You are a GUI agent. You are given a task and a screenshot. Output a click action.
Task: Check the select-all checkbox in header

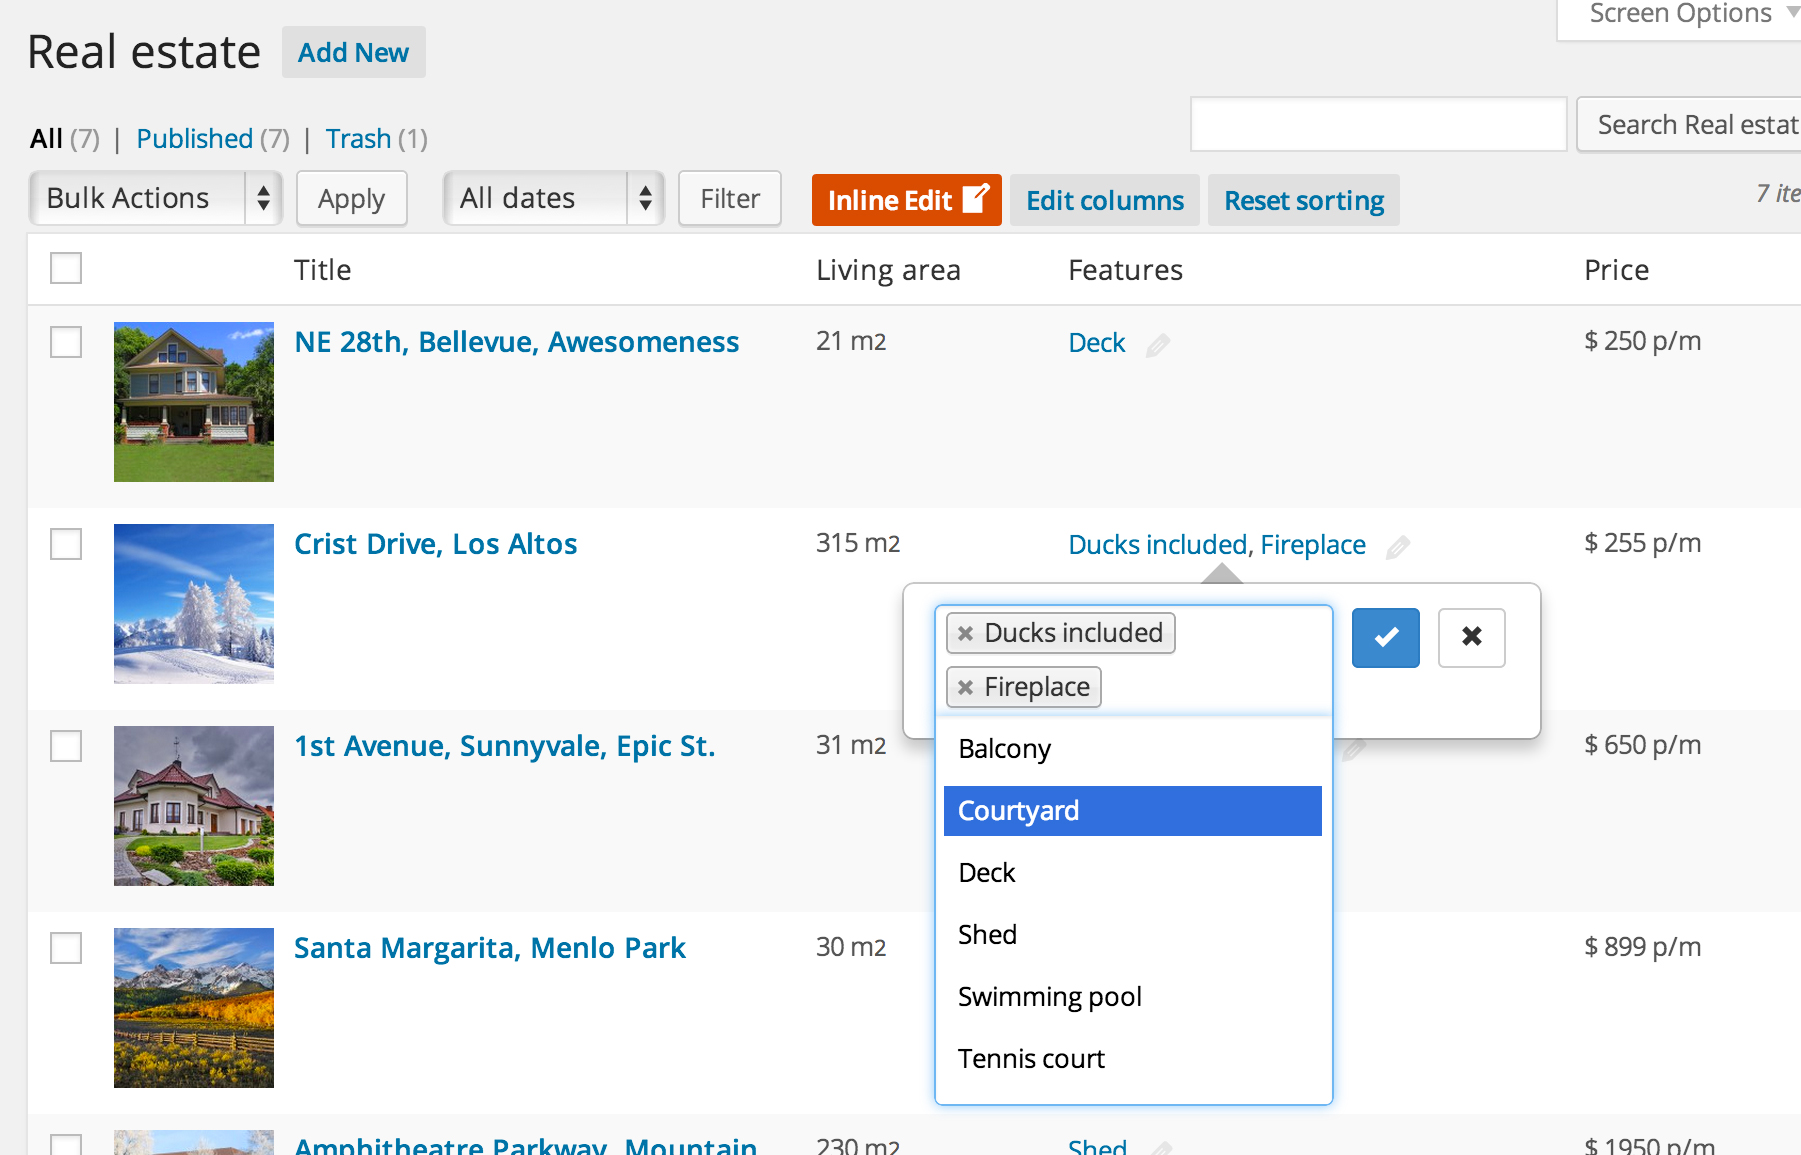pos(66,269)
